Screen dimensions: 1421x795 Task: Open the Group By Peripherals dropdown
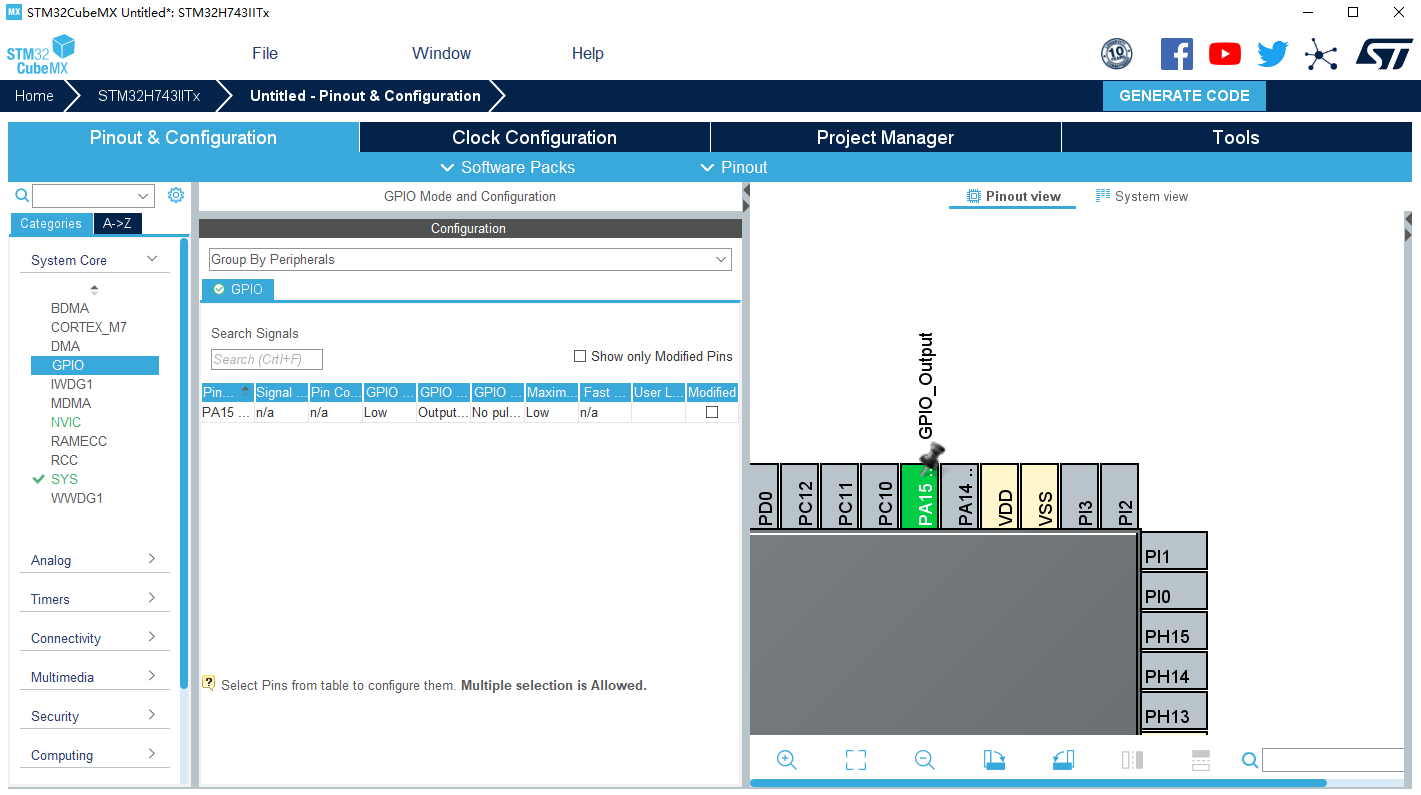(470, 260)
